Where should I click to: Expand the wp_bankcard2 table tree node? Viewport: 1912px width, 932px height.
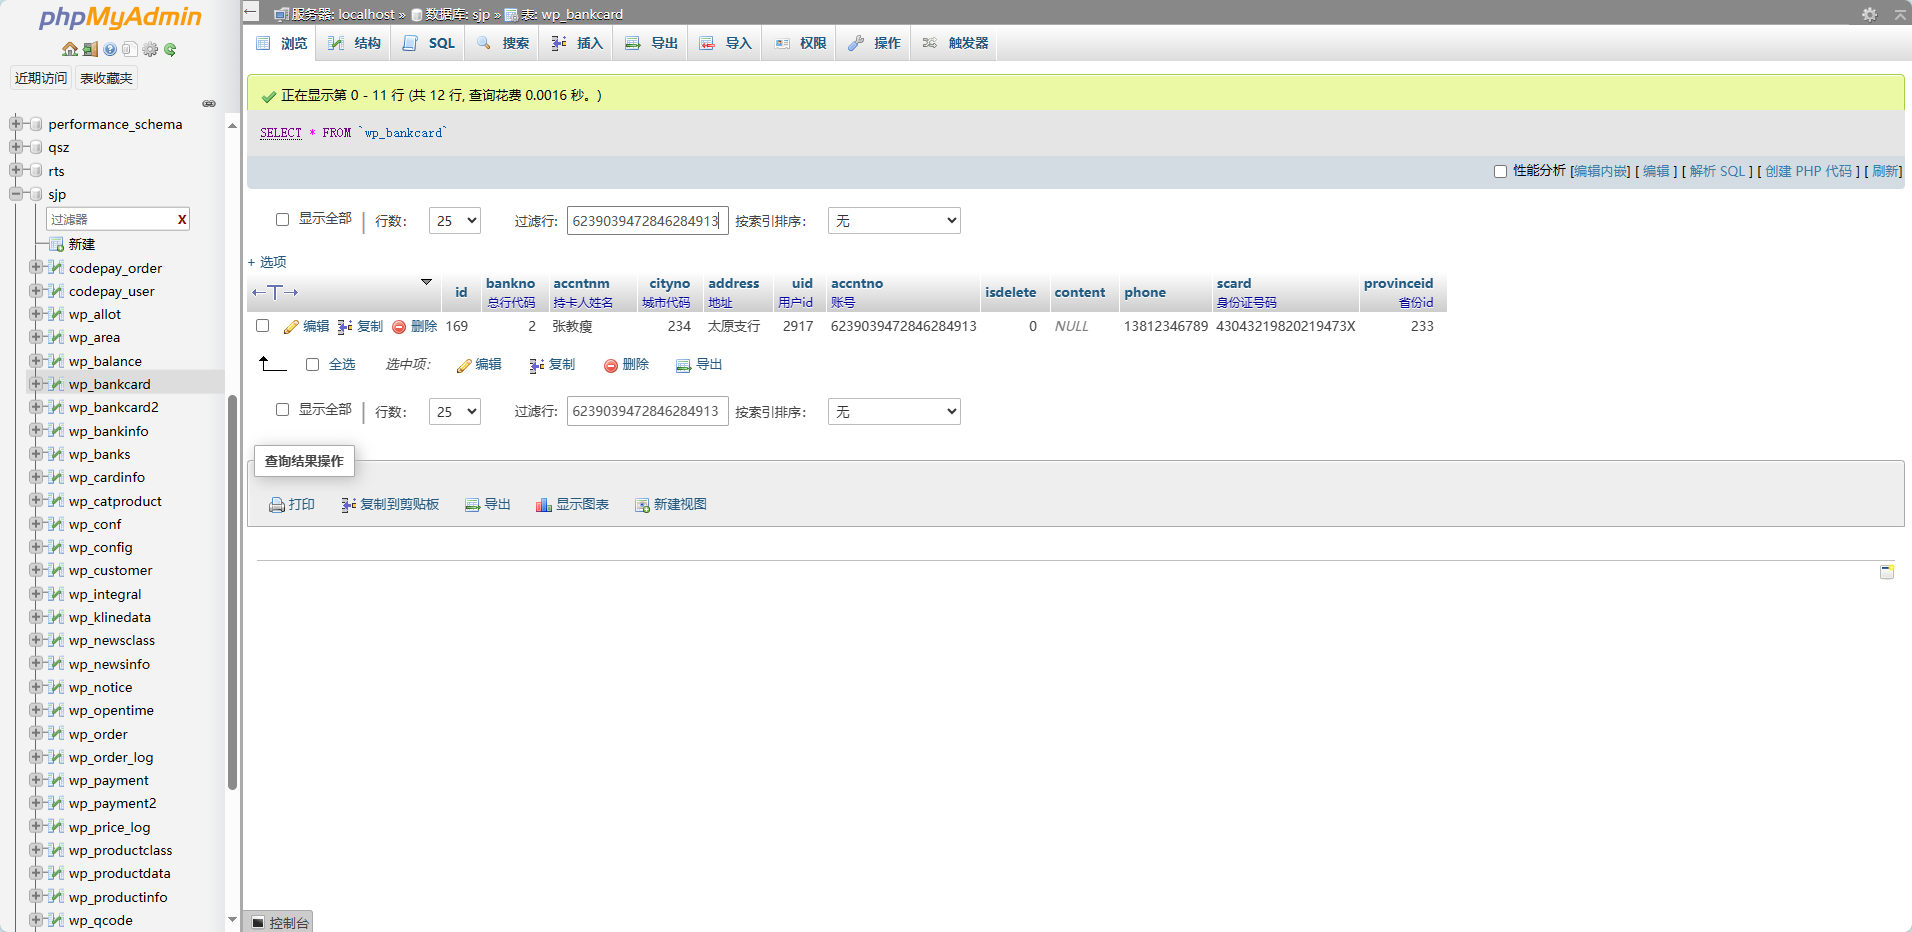tap(36, 407)
